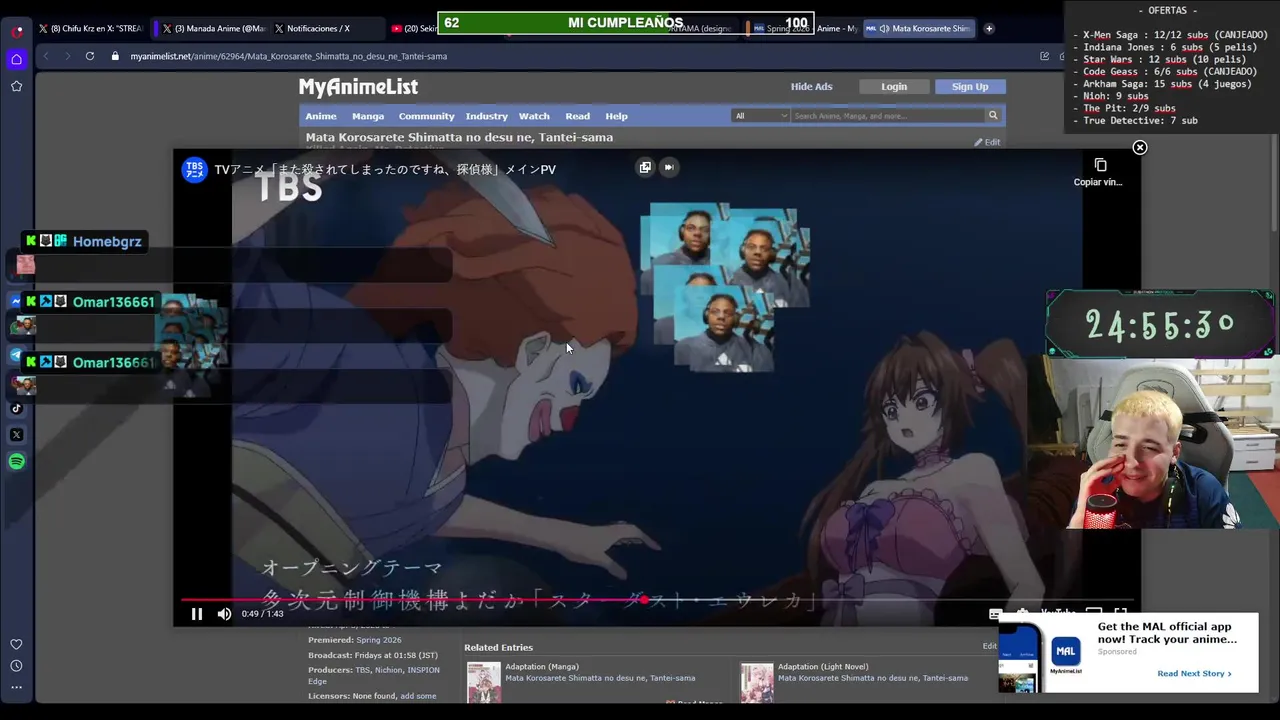Open the Anime menu on MyAnimeList

[321, 116]
